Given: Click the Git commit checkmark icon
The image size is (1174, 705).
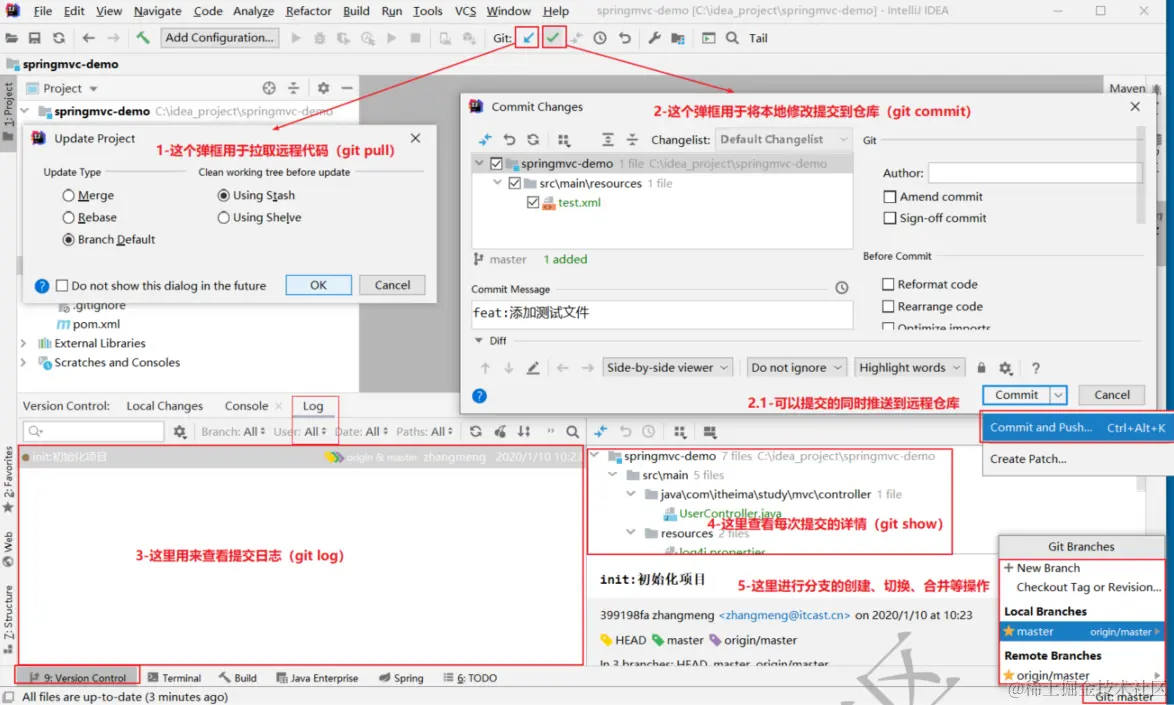Looking at the screenshot, I should [553, 37].
